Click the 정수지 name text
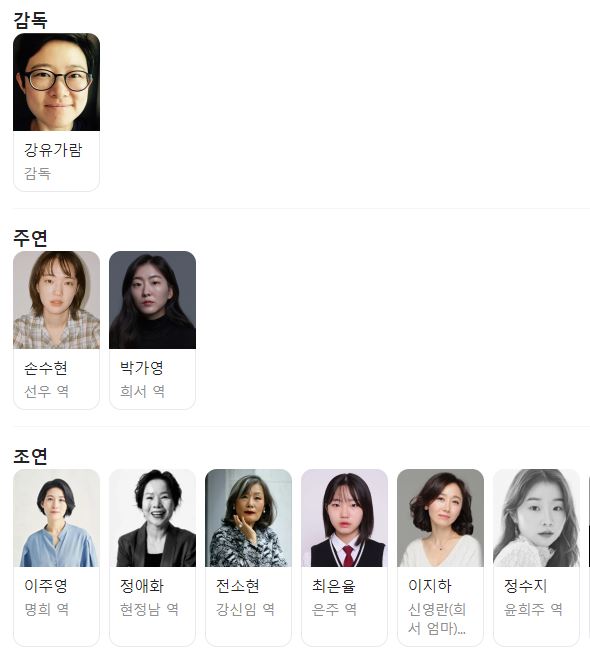 click(x=526, y=586)
